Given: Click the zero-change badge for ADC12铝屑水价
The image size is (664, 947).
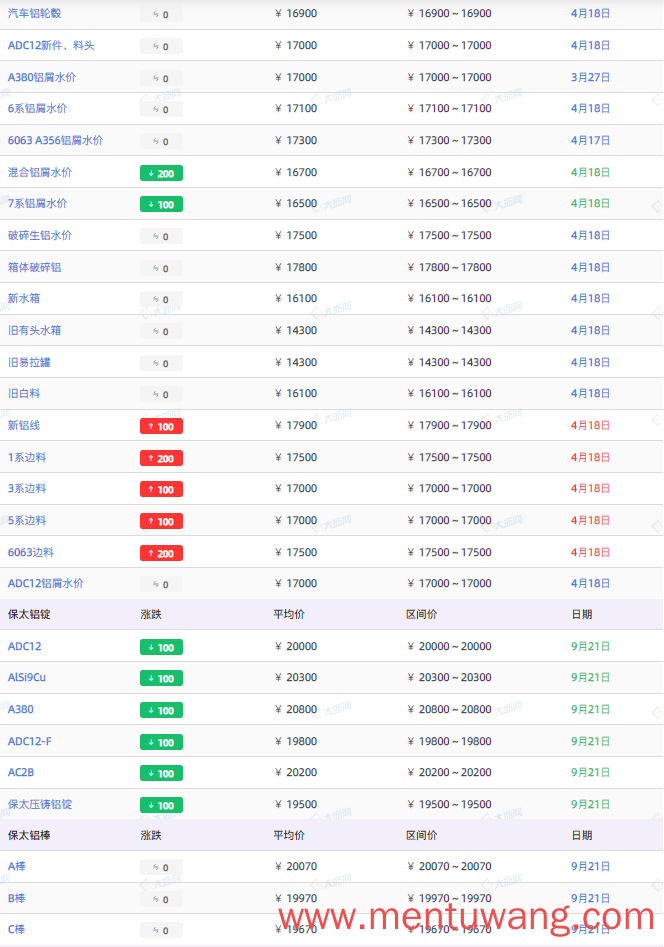Looking at the screenshot, I should [161, 585].
